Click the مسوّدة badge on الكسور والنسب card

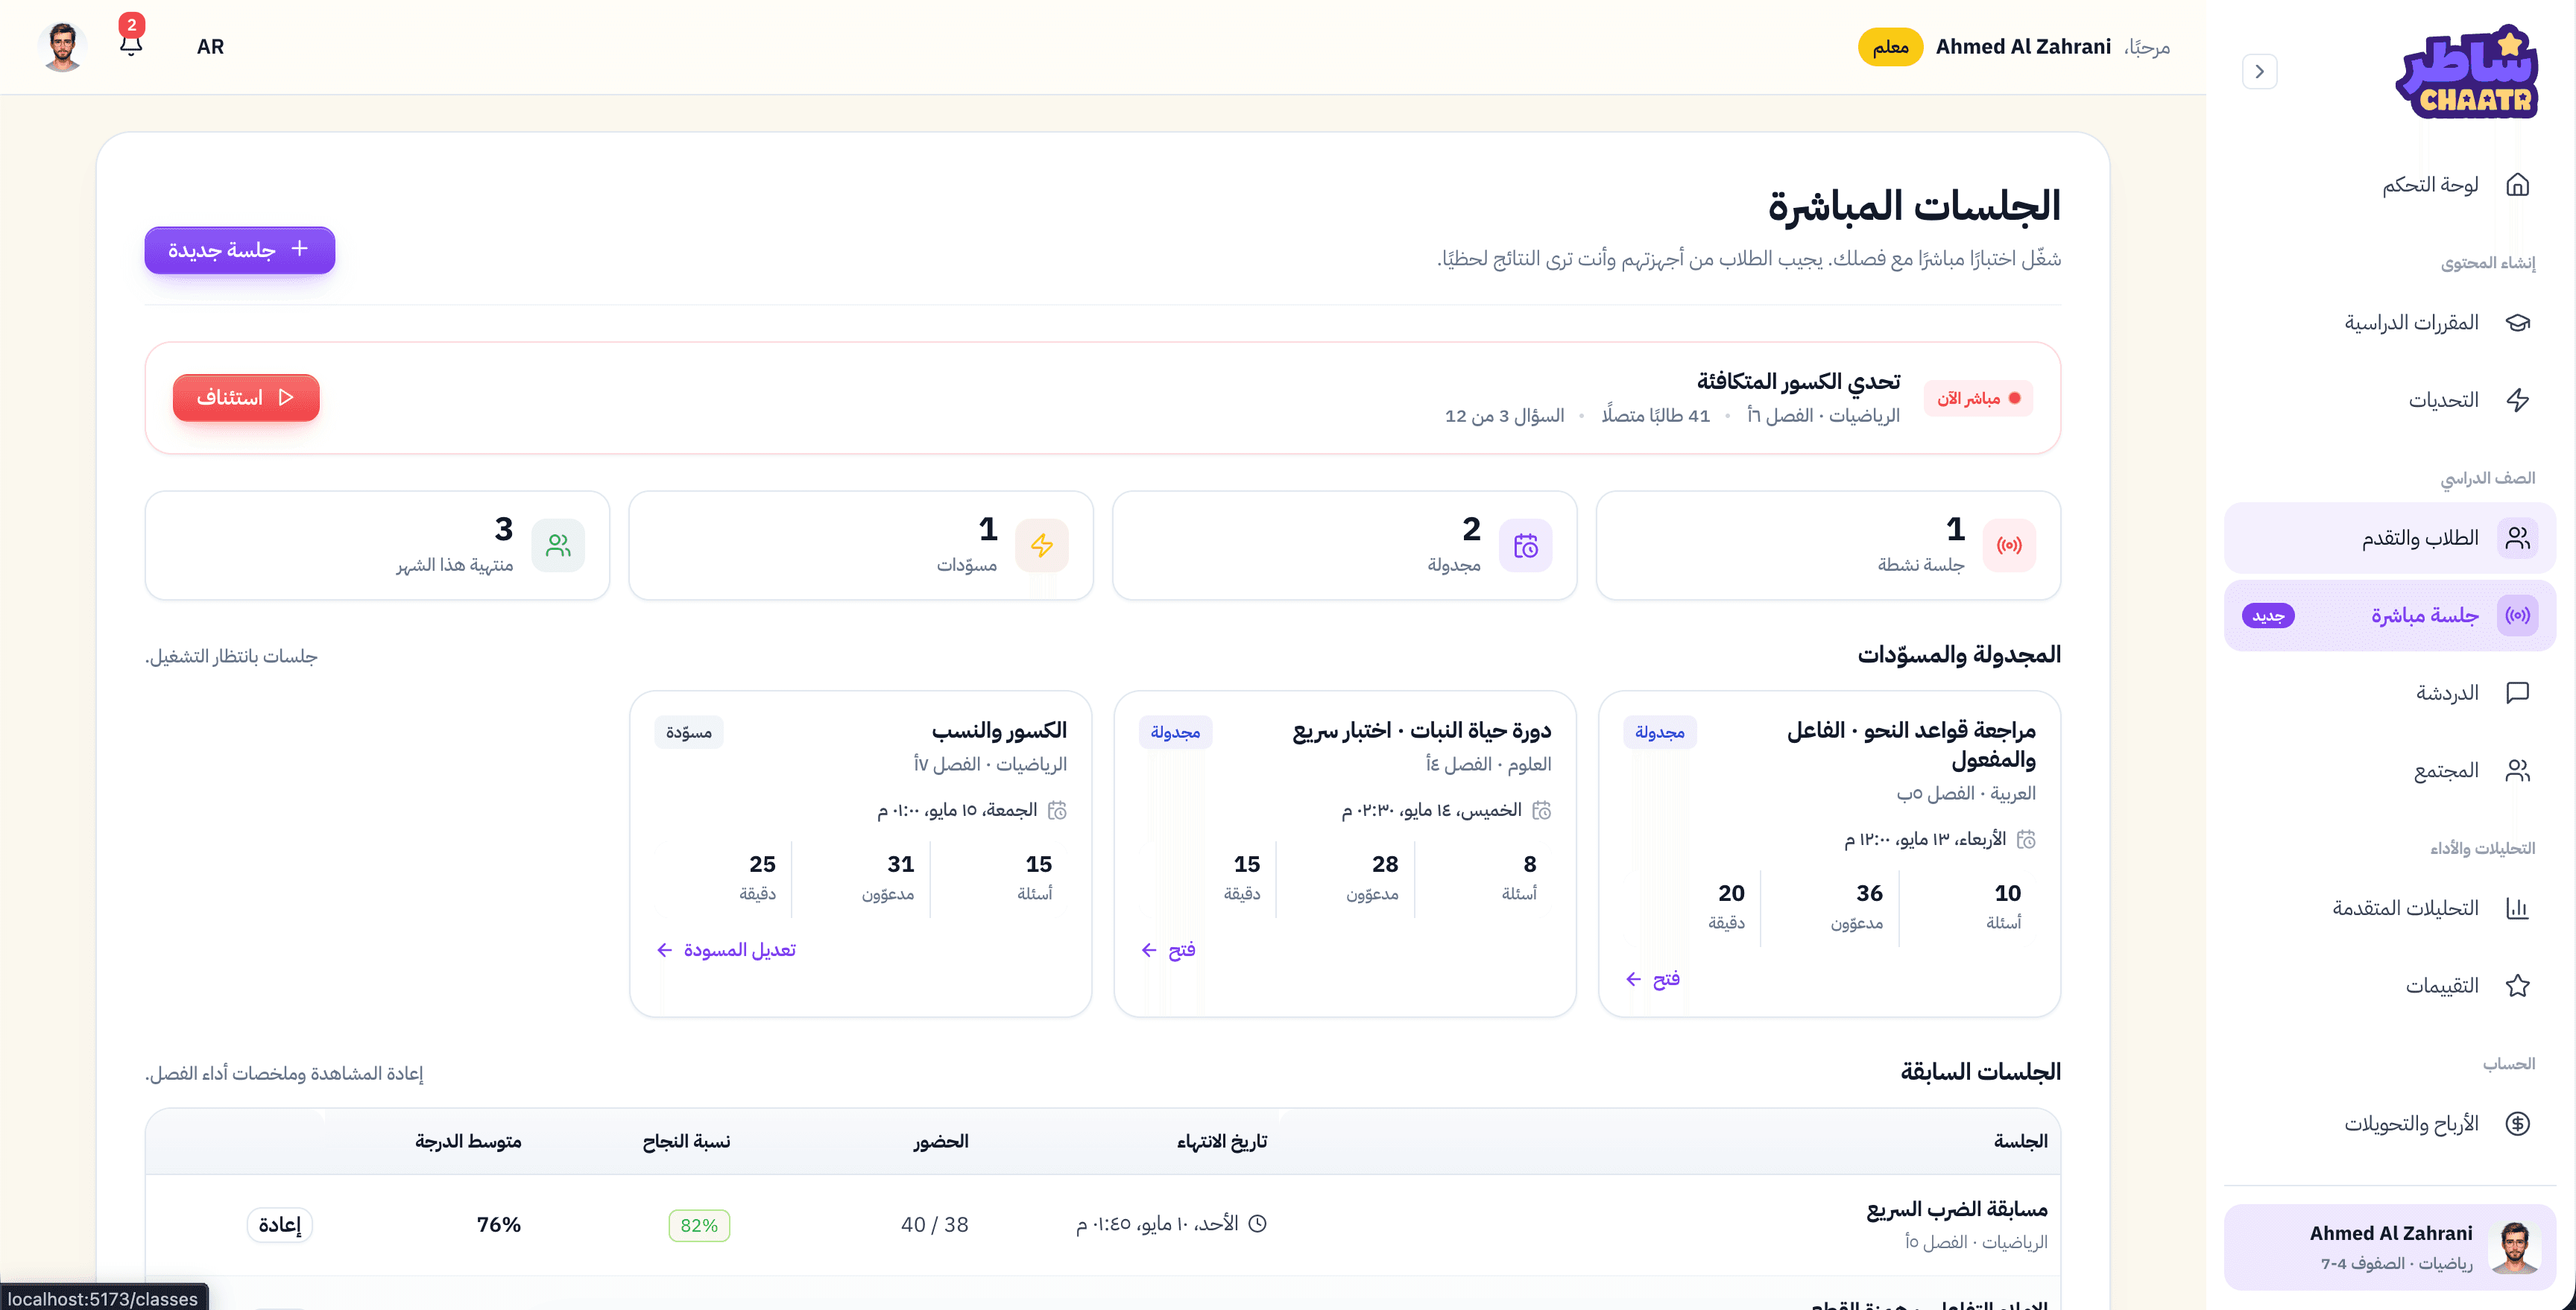pyautogui.click(x=689, y=732)
